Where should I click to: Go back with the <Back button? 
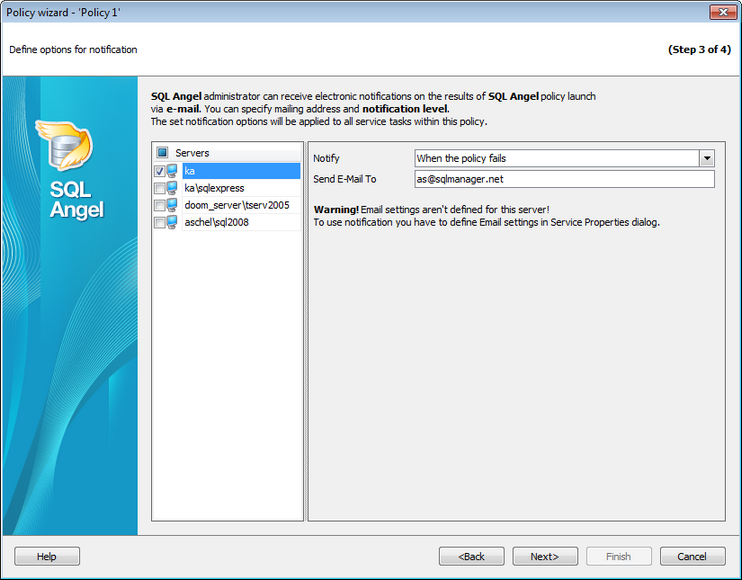(x=471, y=556)
